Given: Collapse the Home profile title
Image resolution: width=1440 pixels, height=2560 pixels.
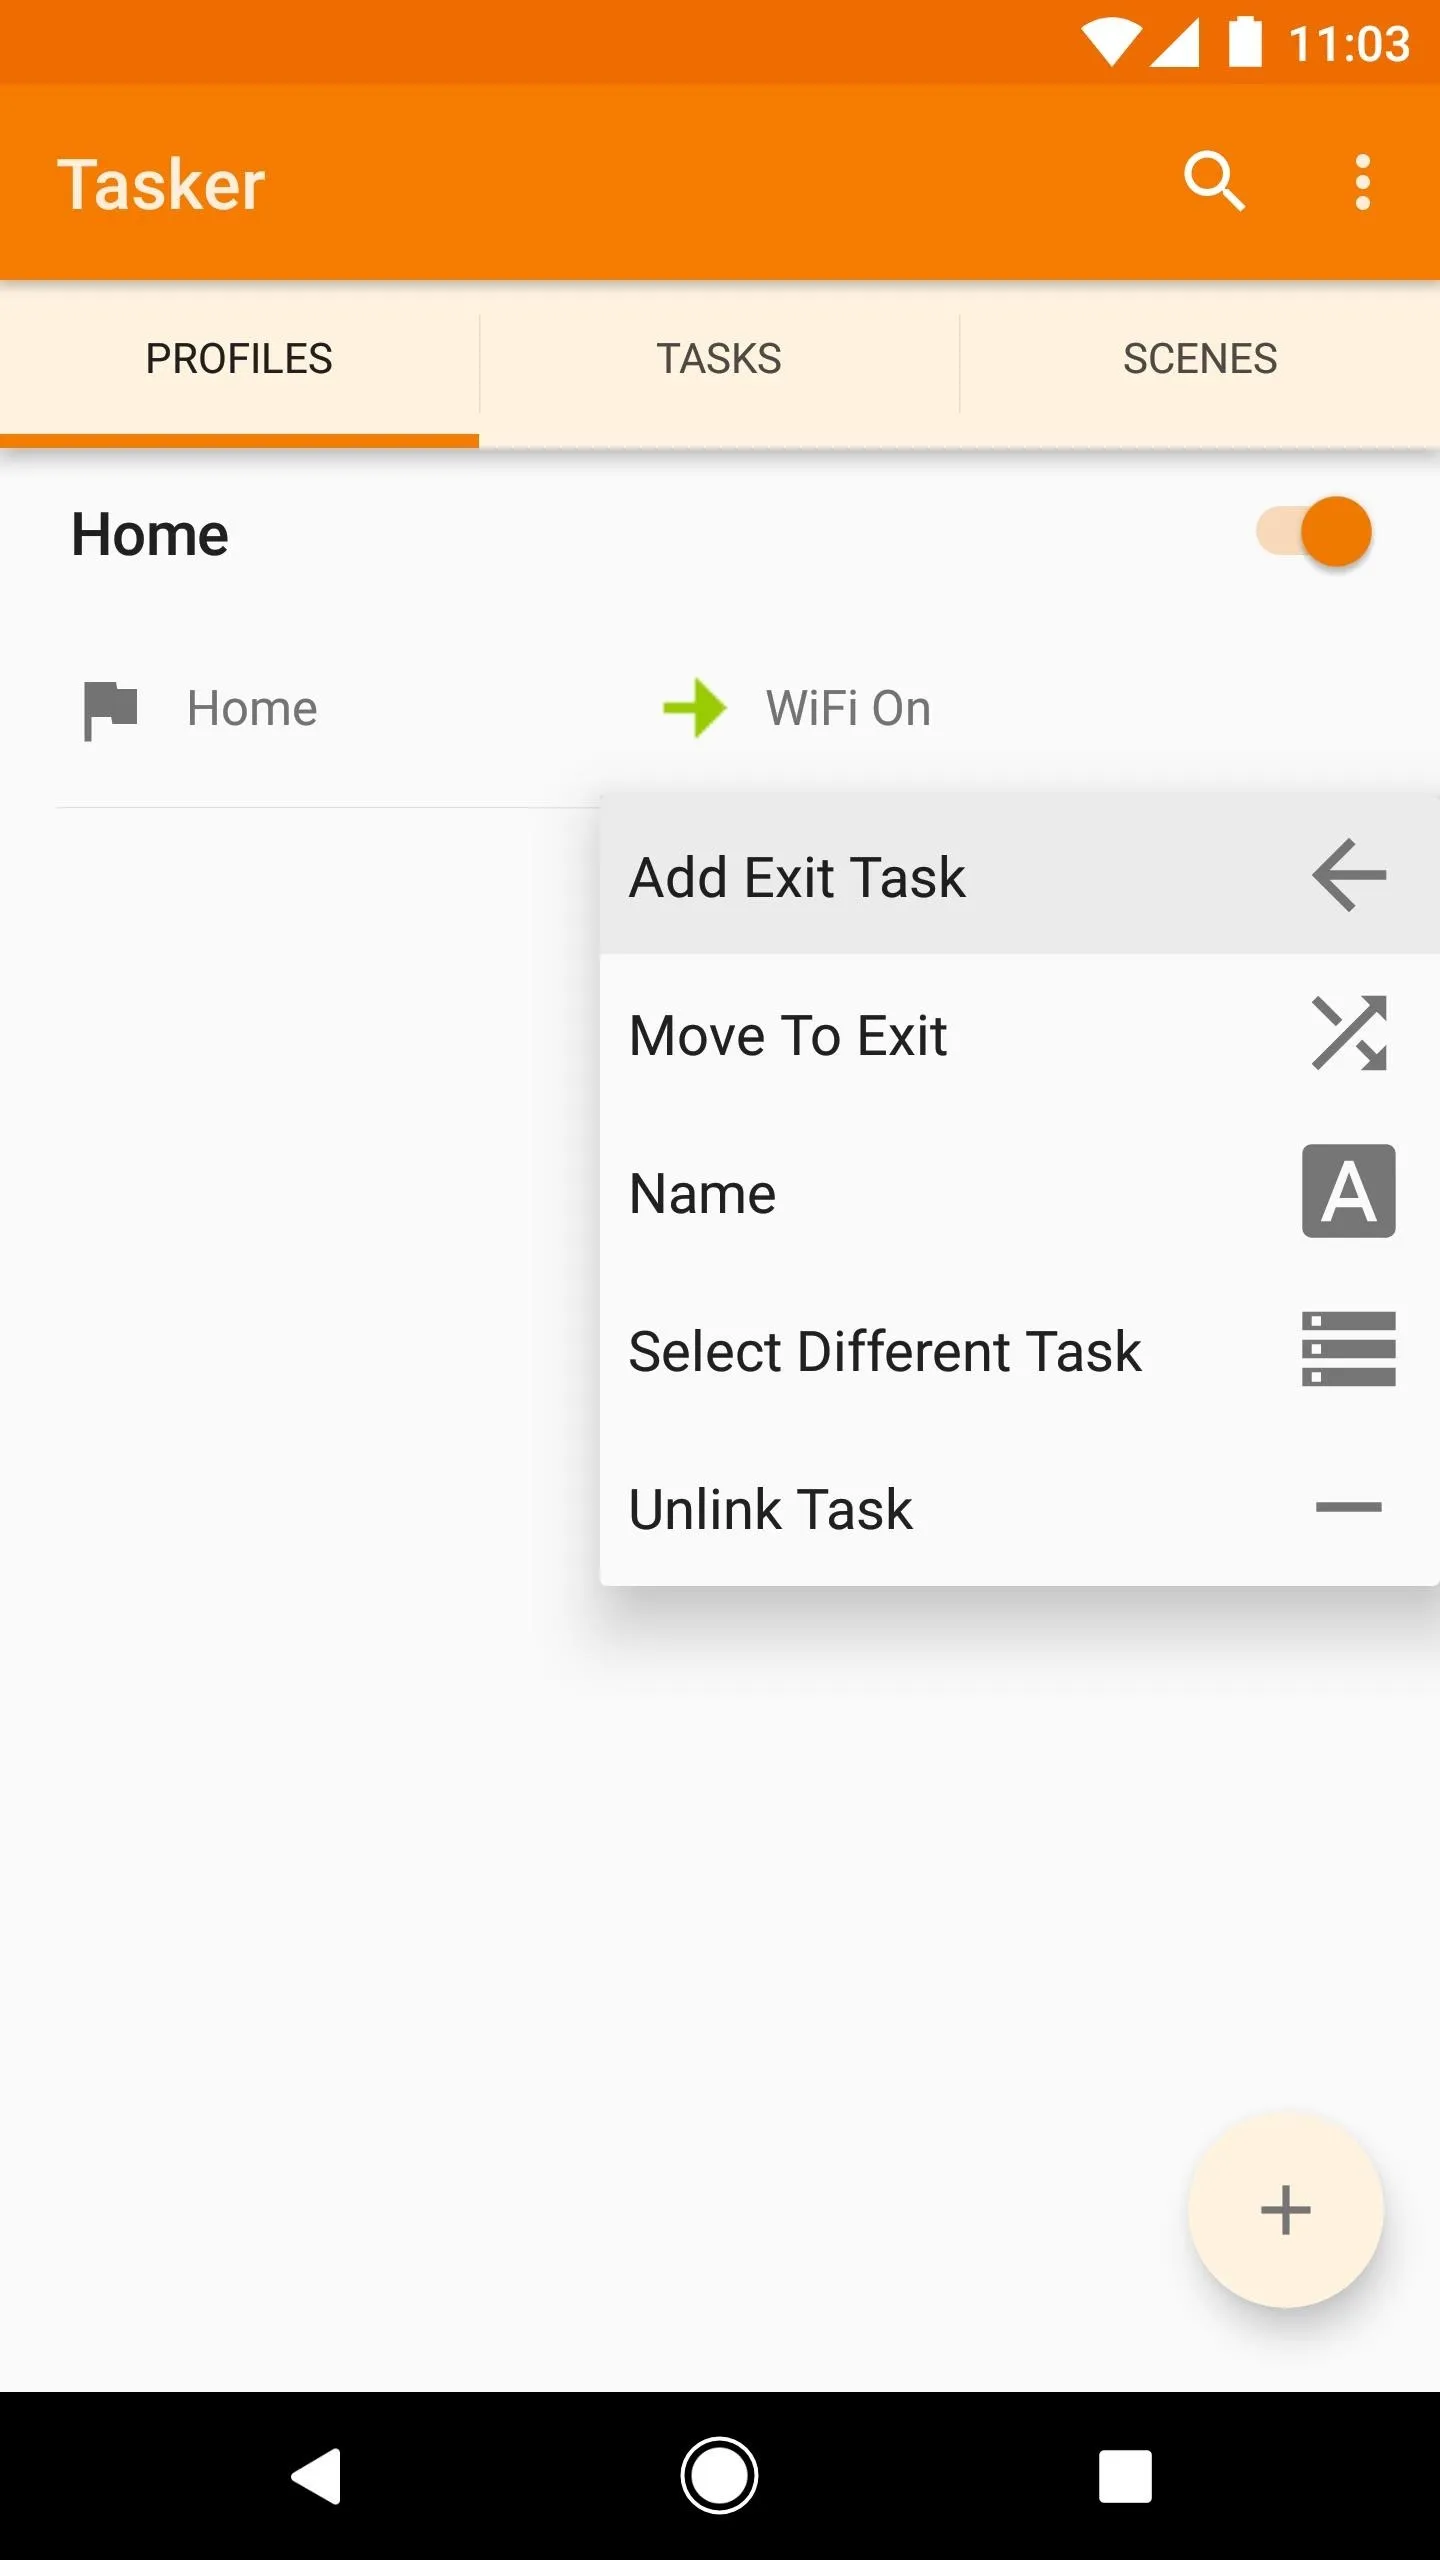Looking at the screenshot, I should coord(150,534).
